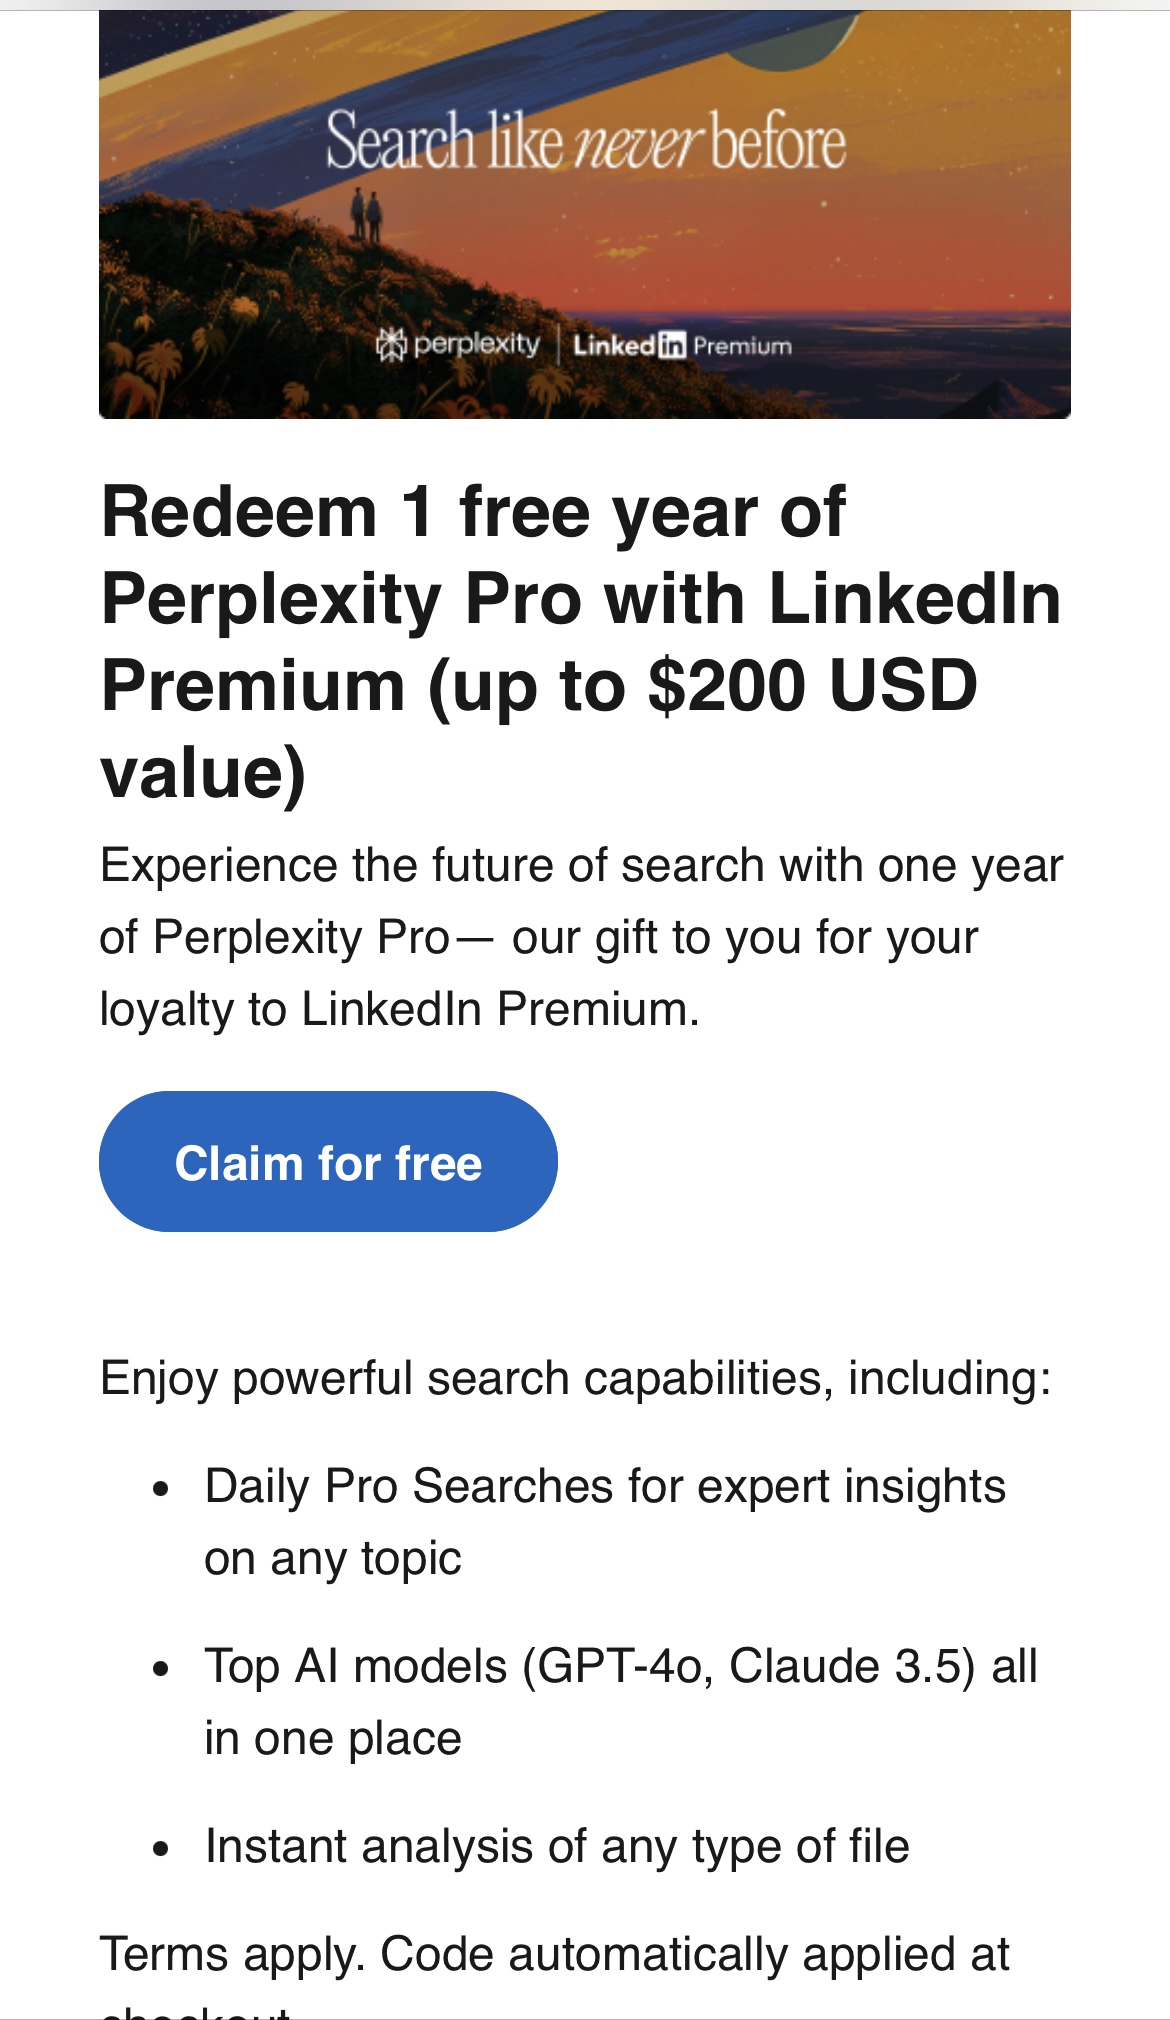Click bullet dot before 'Daily Pro Searches'
Viewport: 1170px width, 2020px height.
(x=161, y=1489)
